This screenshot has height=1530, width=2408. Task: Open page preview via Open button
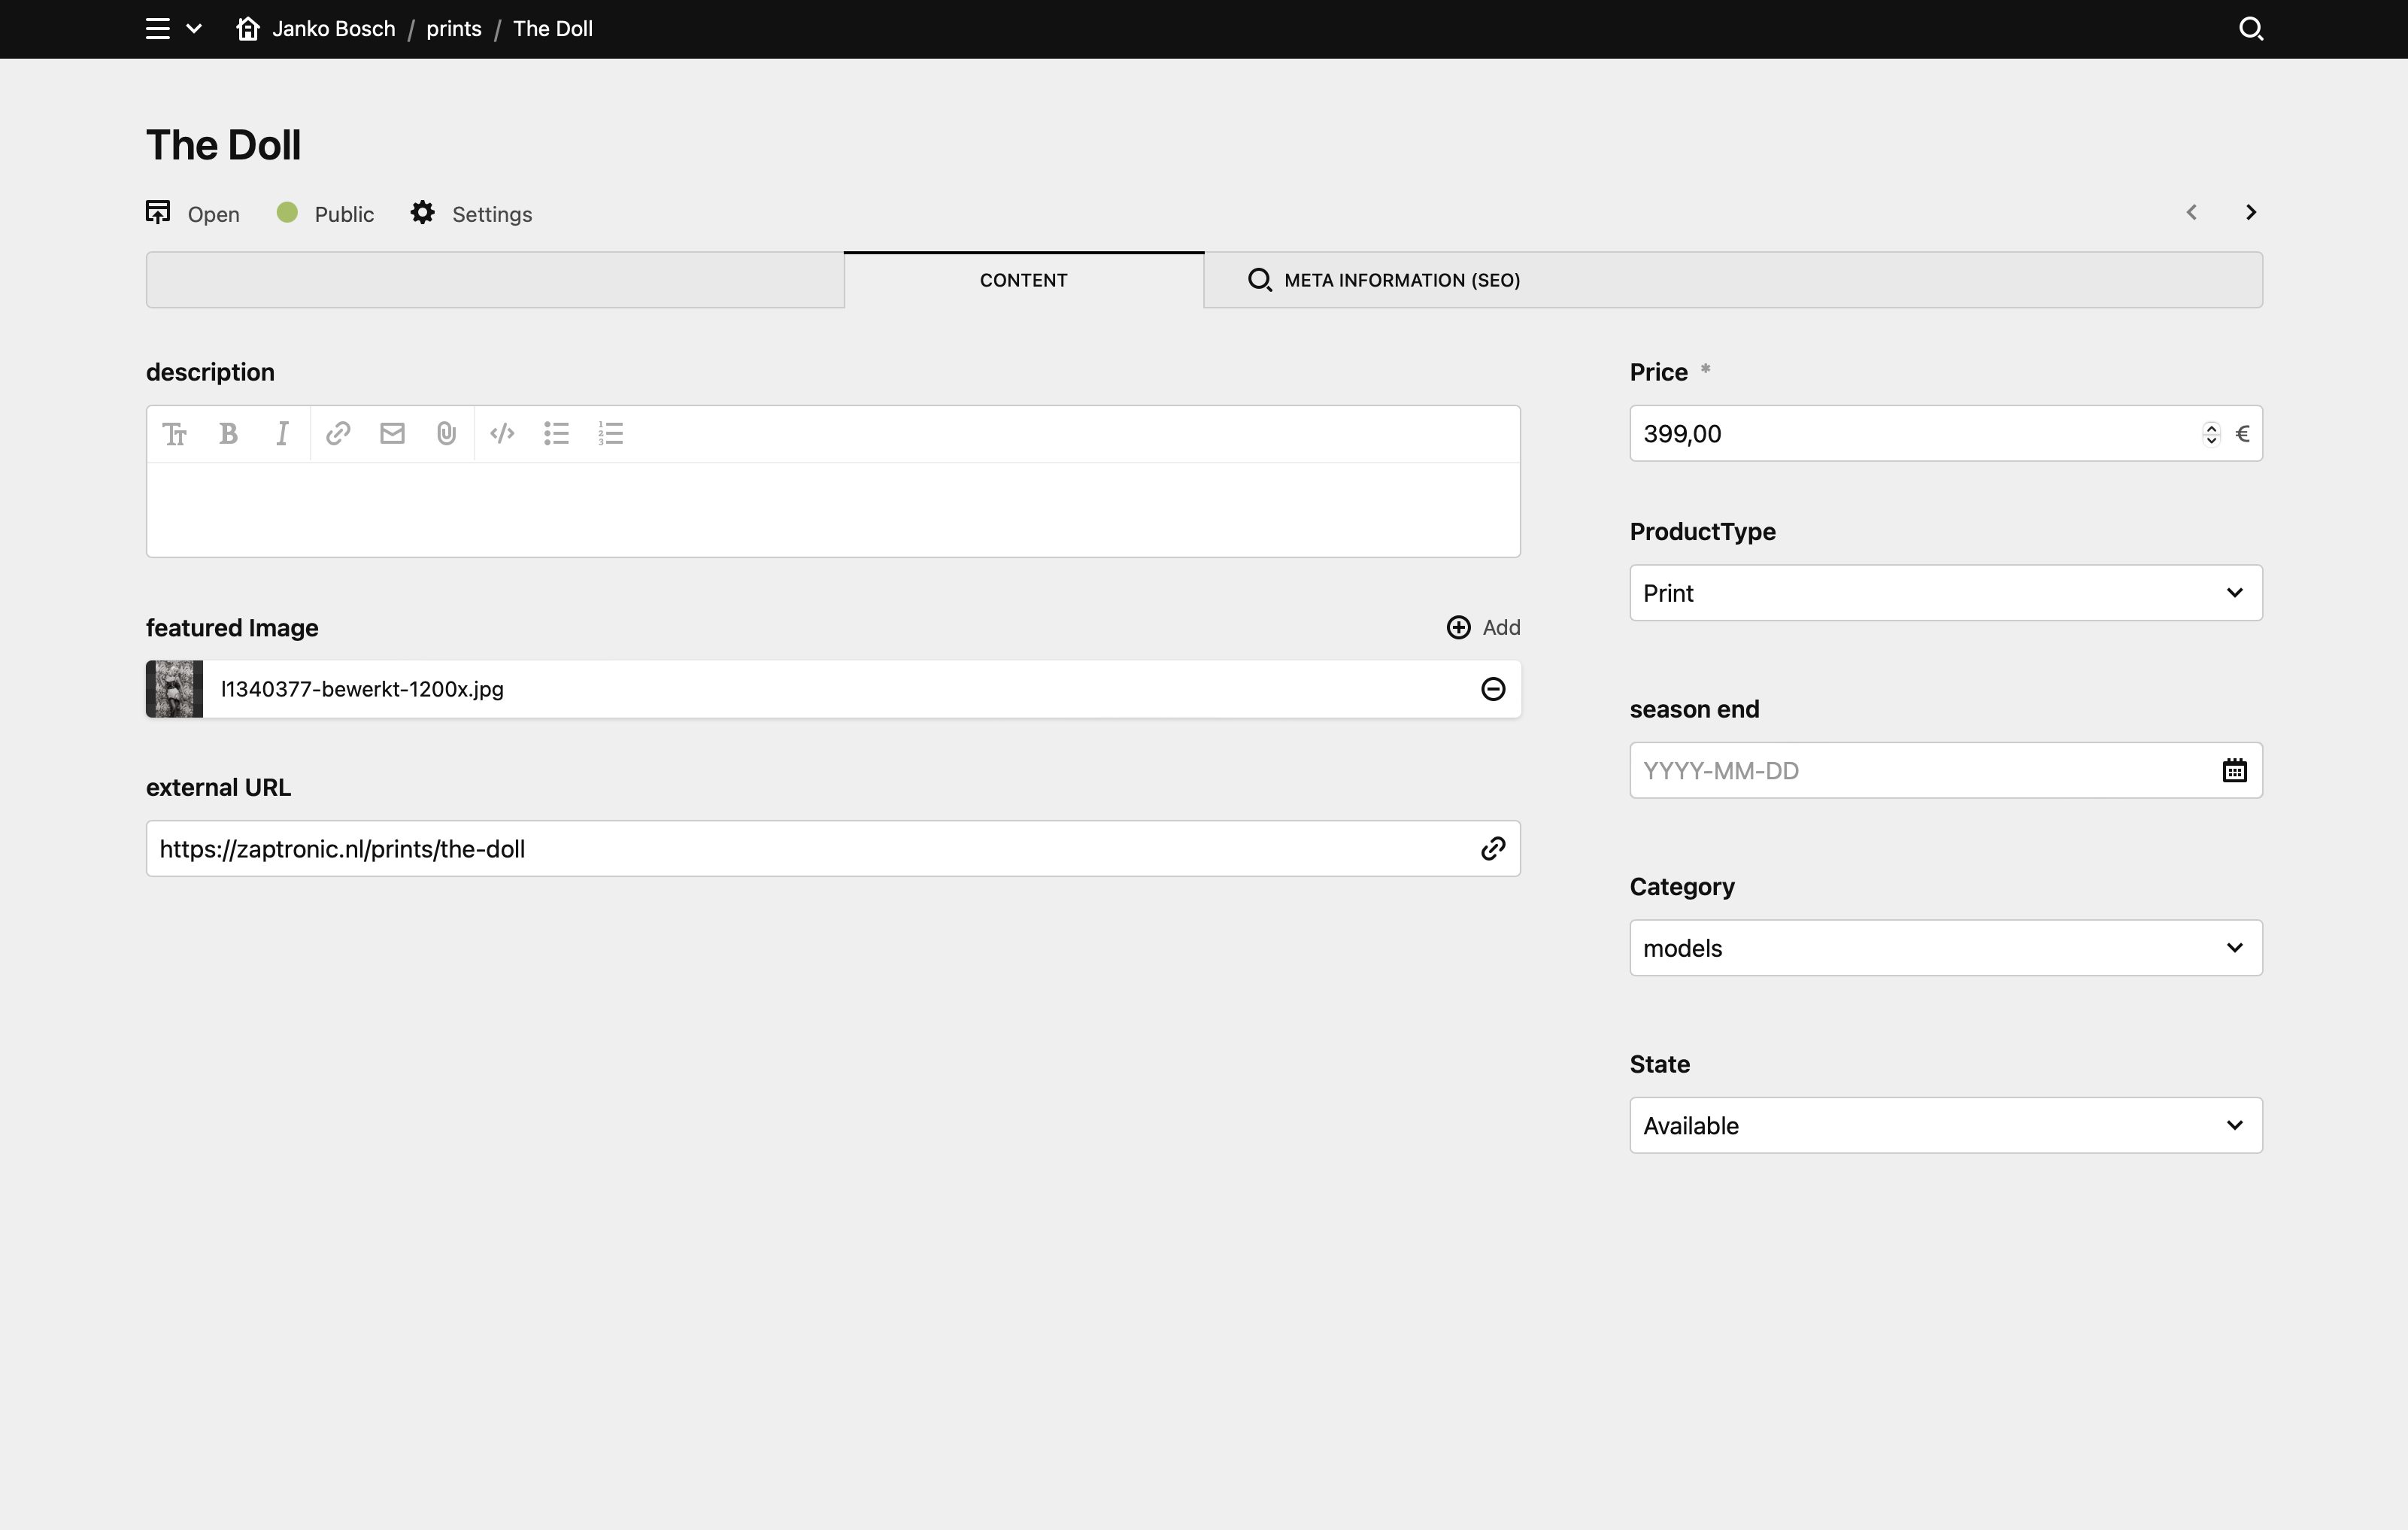(193, 213)
